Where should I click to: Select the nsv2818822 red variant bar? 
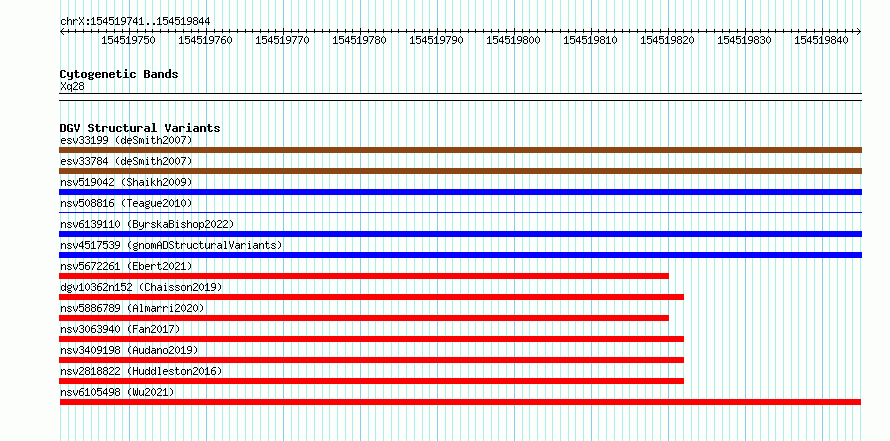coord(372,381)
